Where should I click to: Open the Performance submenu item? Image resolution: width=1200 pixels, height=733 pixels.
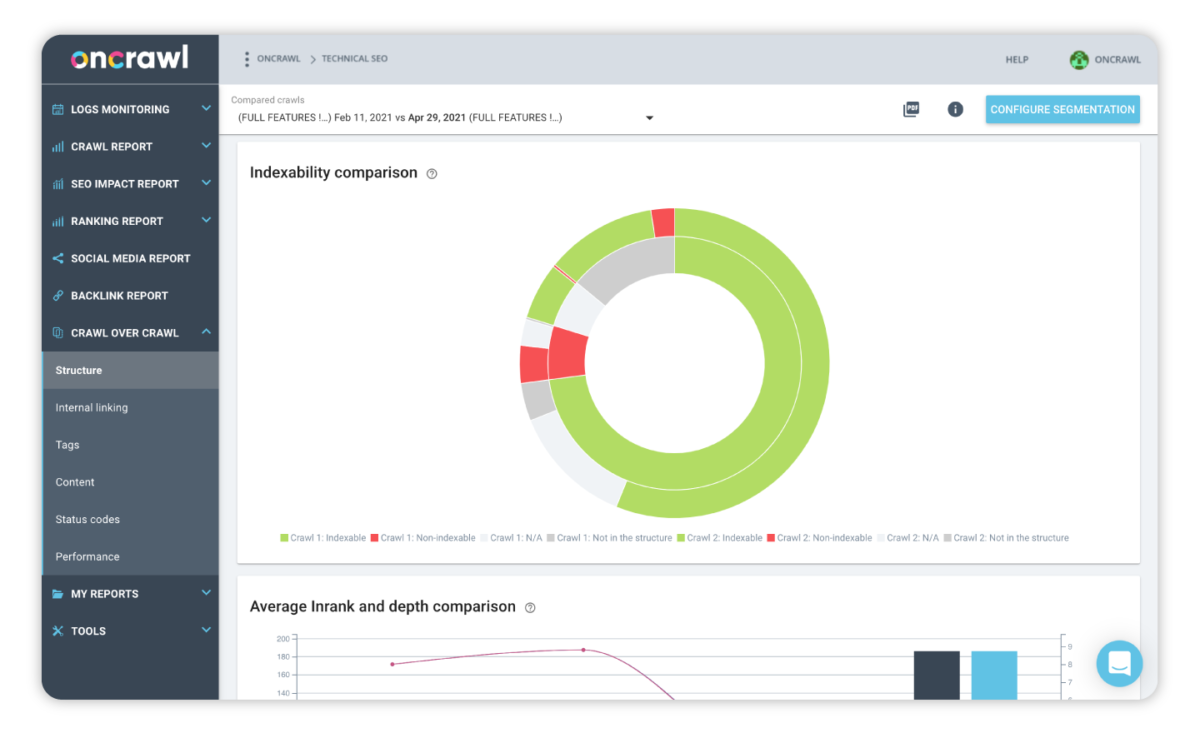click(x=131, y=557)
